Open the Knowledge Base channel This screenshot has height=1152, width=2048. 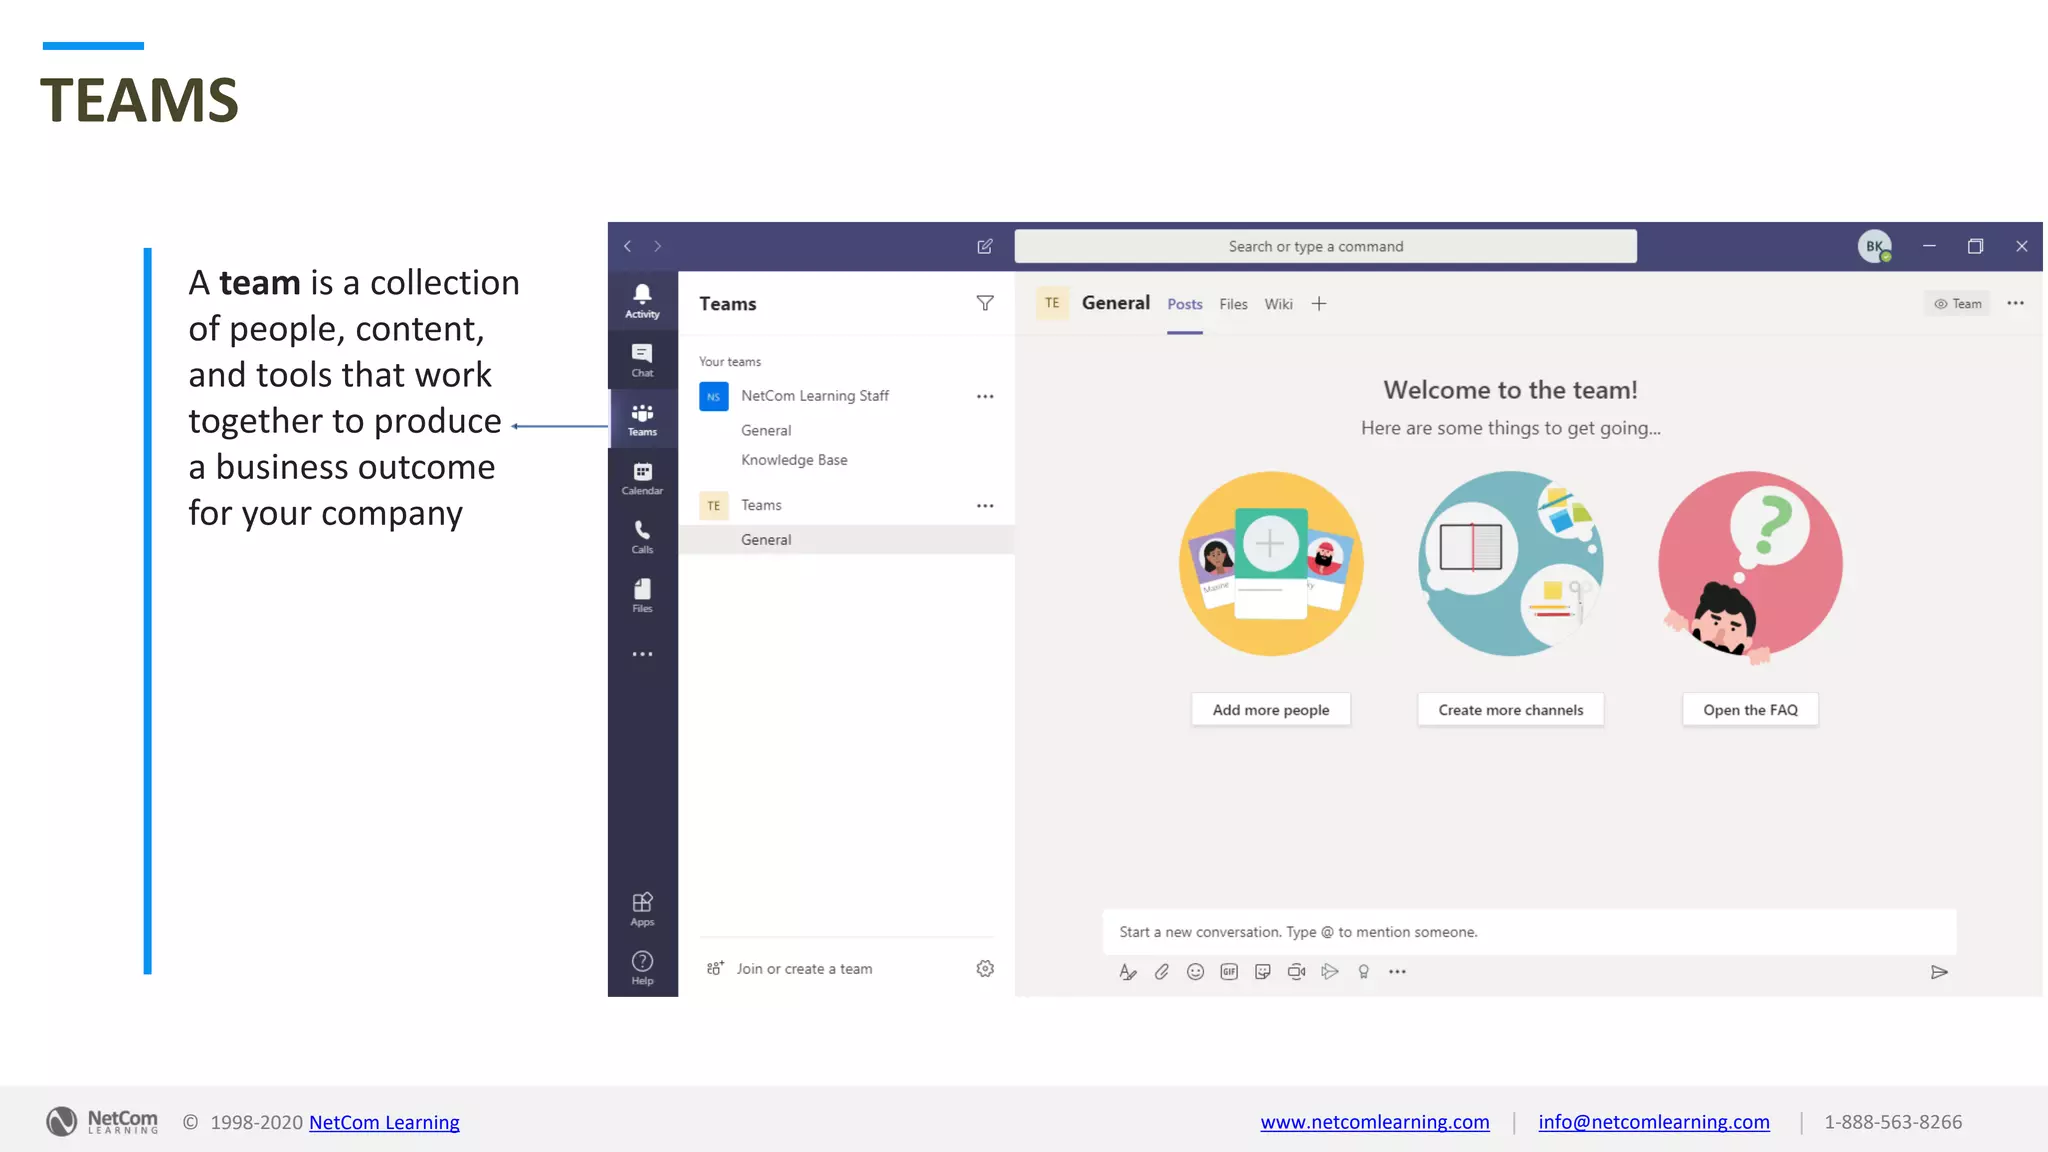(794, 460)
